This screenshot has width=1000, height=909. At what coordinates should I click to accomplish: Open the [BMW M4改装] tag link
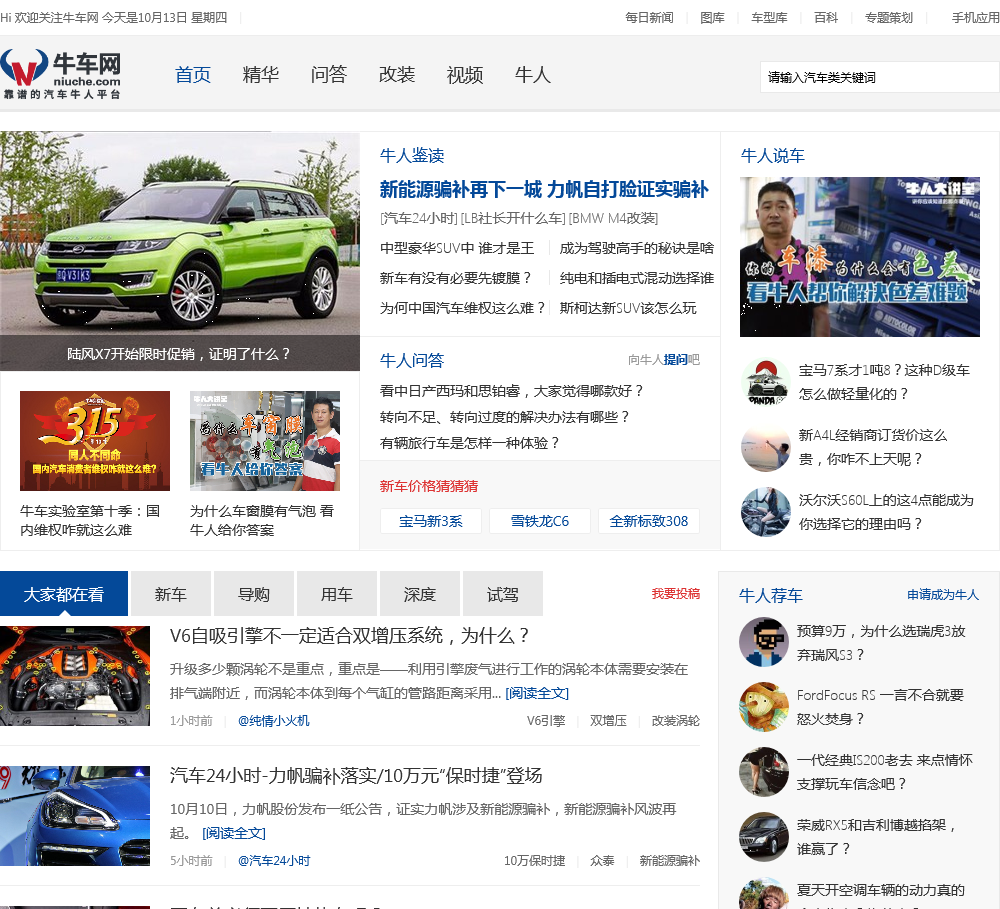pyautogui.click(x=613, y=218)
